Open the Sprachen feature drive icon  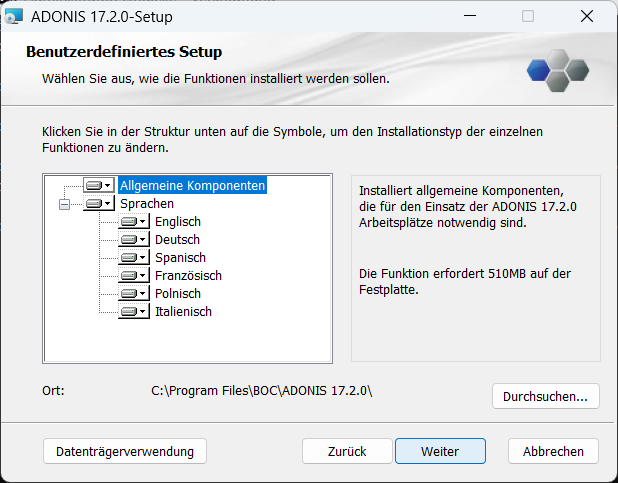coord(98,204)
